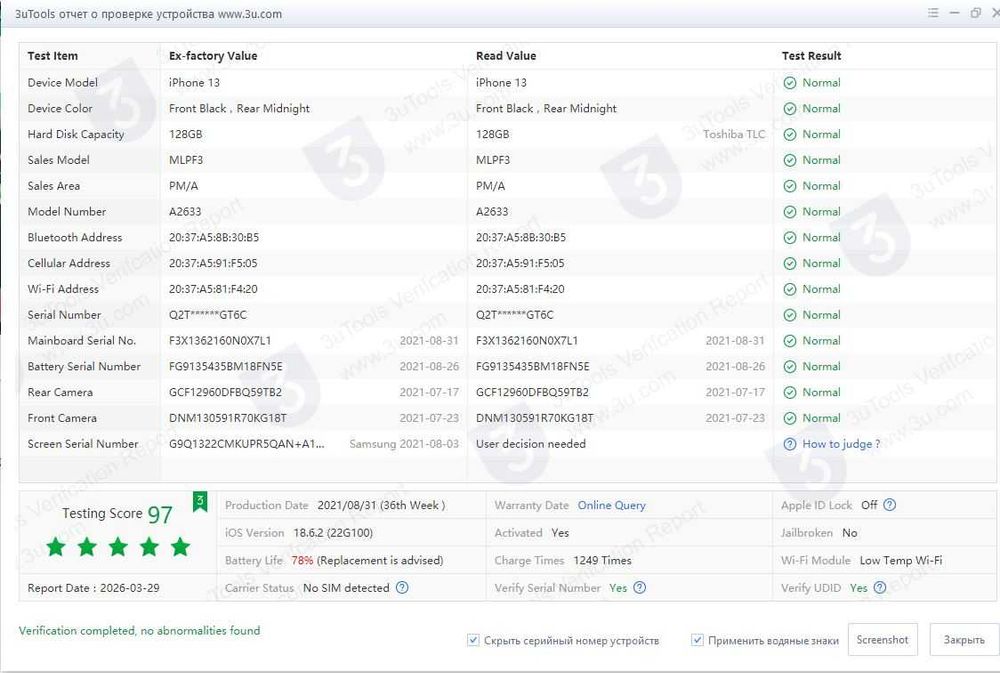Select the 'User decision needed' cell
Viewport: 1000px width, 673px height.
click(x=531, y=444)
